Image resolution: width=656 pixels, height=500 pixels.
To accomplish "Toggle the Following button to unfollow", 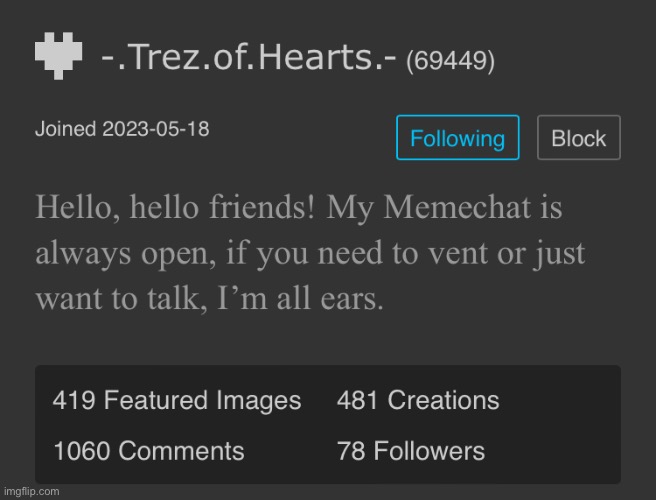I will (x=457, y=138).
